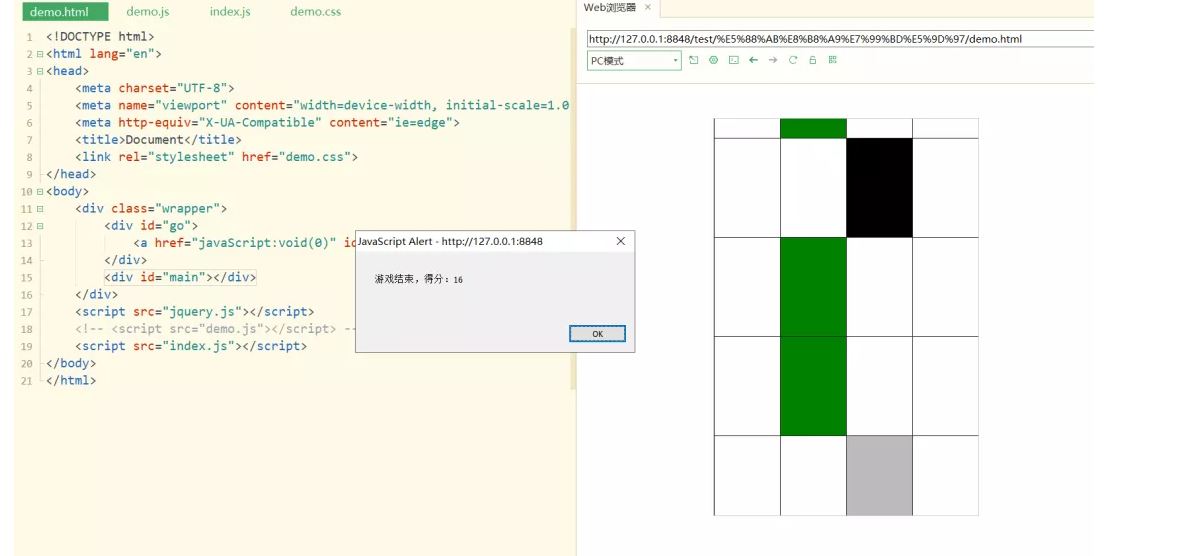Viewport: 1180px width, 556px height.
Task: Click the lock icon in browser toolbar
Action: tap(813, 61)
